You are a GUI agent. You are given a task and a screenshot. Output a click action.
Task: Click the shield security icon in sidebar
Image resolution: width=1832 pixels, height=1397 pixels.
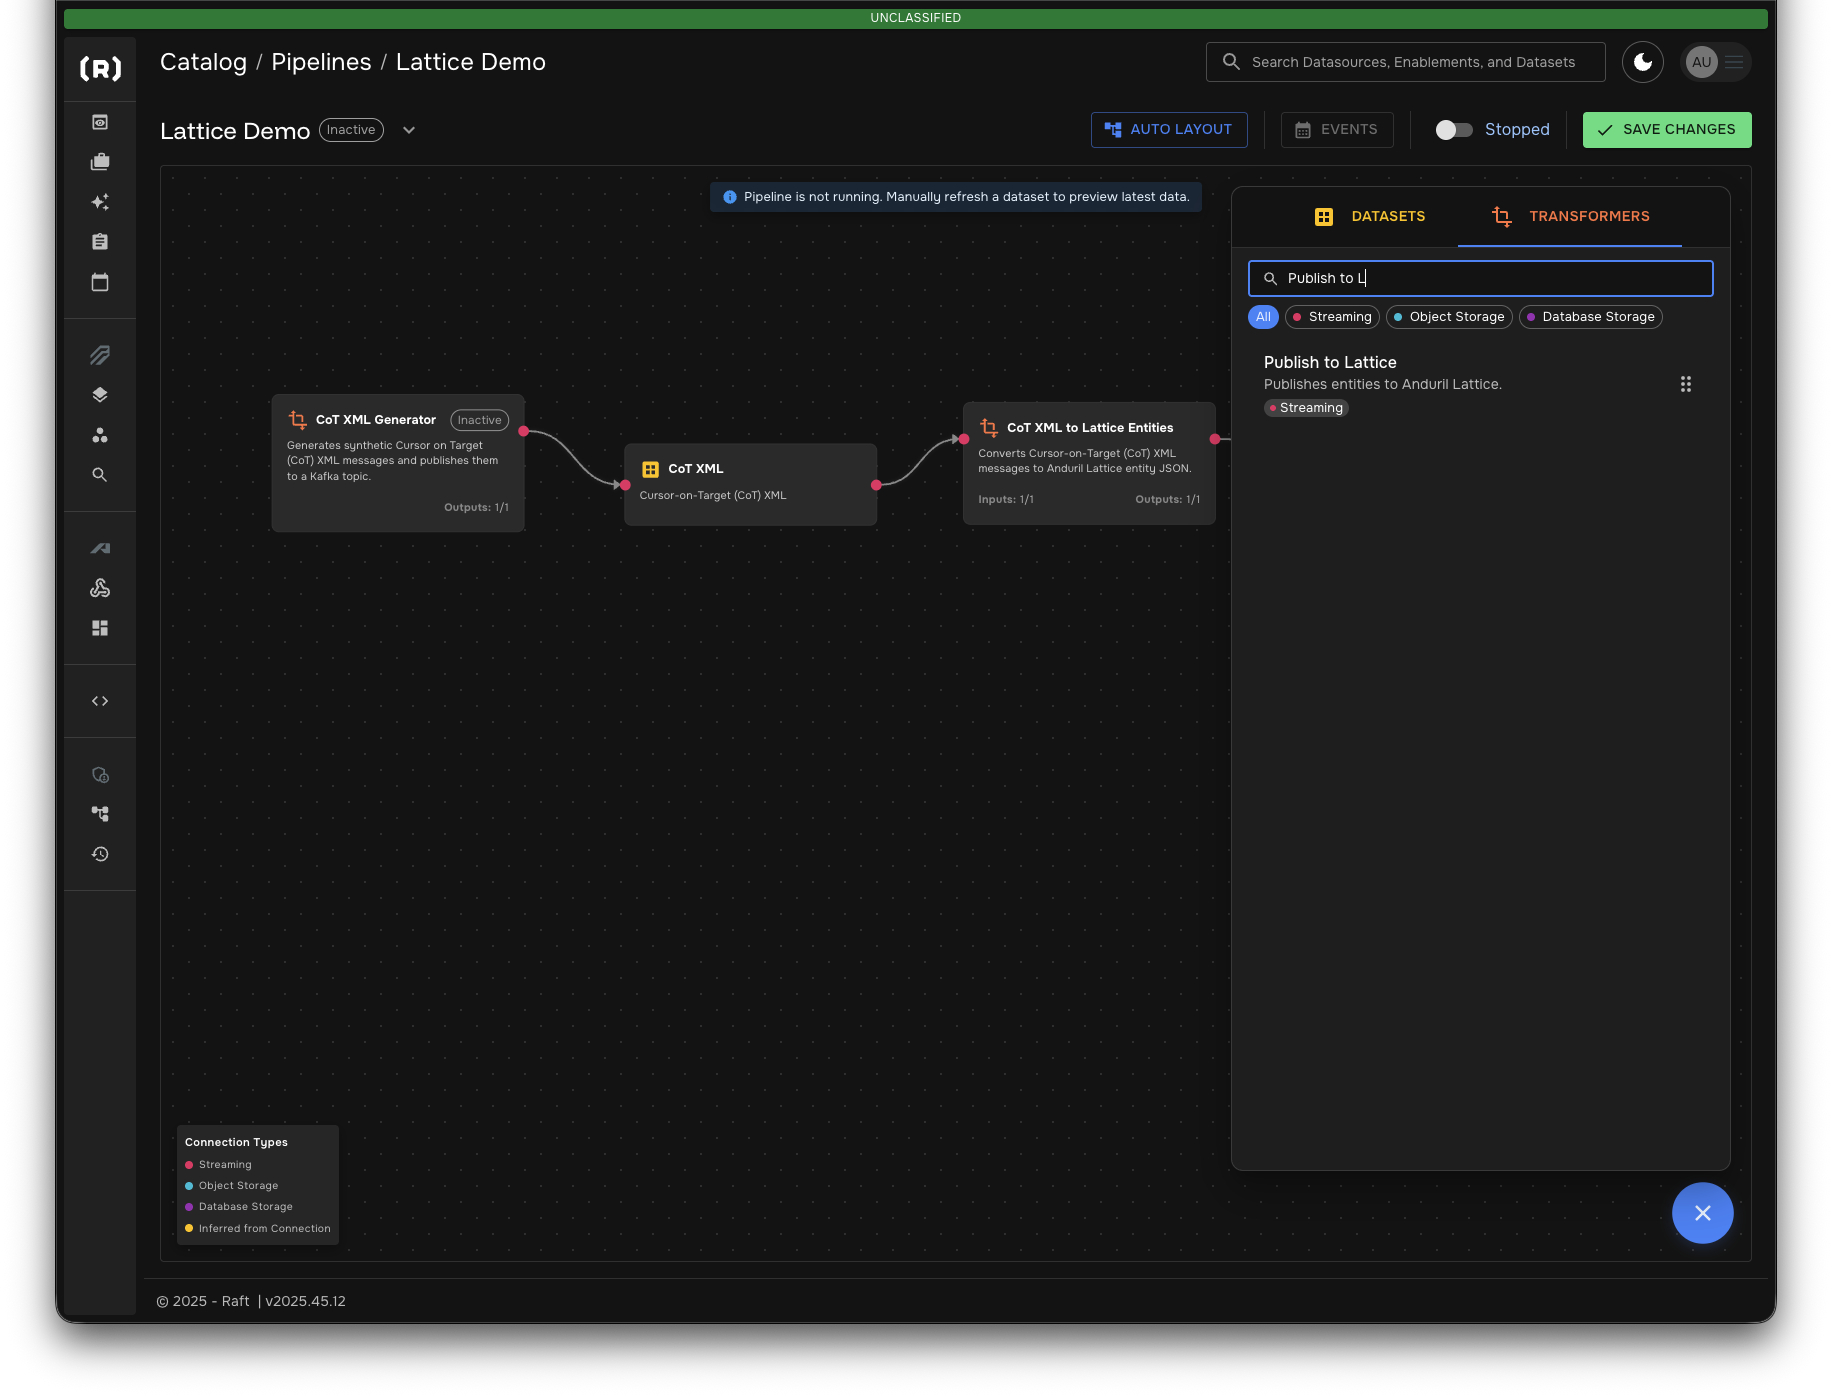[x=100, y=775]
